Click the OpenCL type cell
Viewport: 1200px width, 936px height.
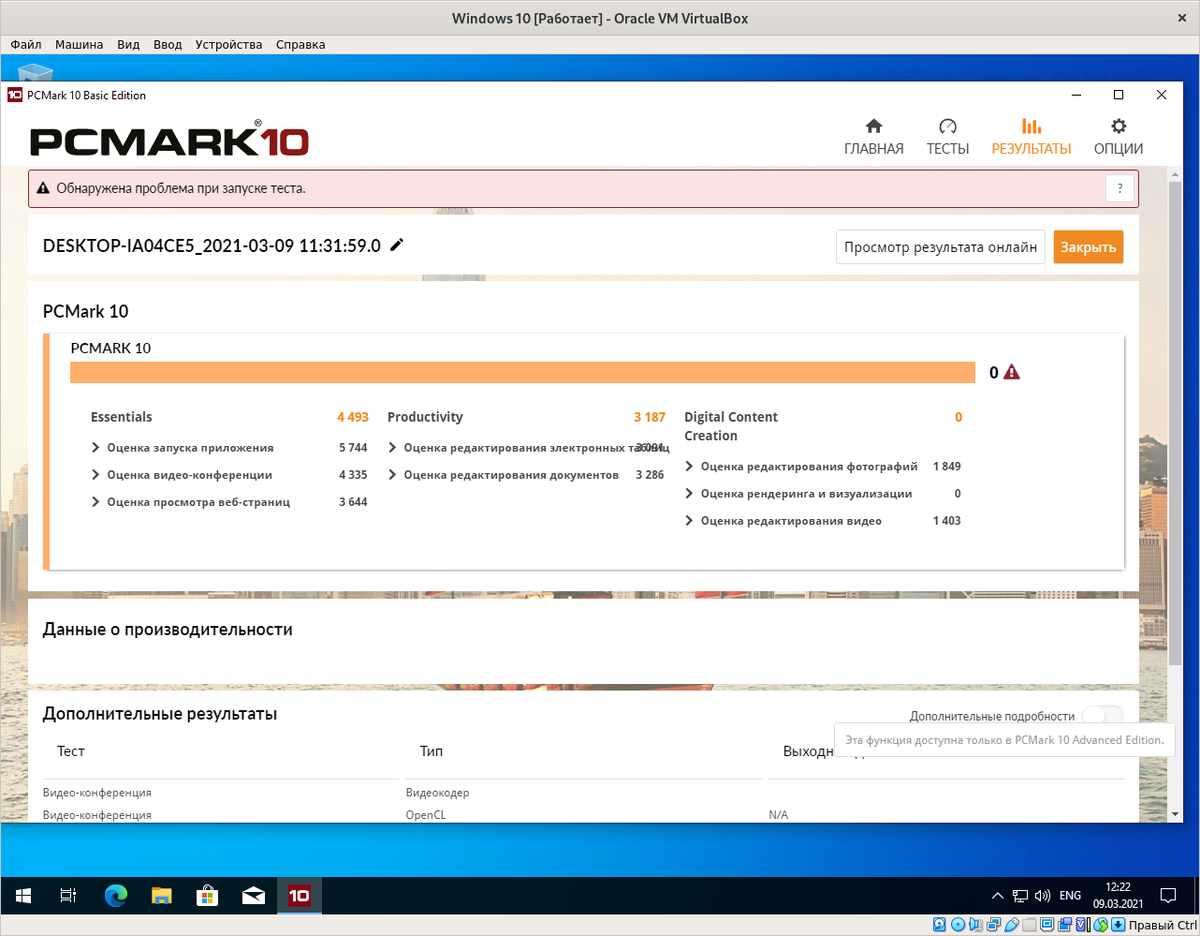click(426, 815)
